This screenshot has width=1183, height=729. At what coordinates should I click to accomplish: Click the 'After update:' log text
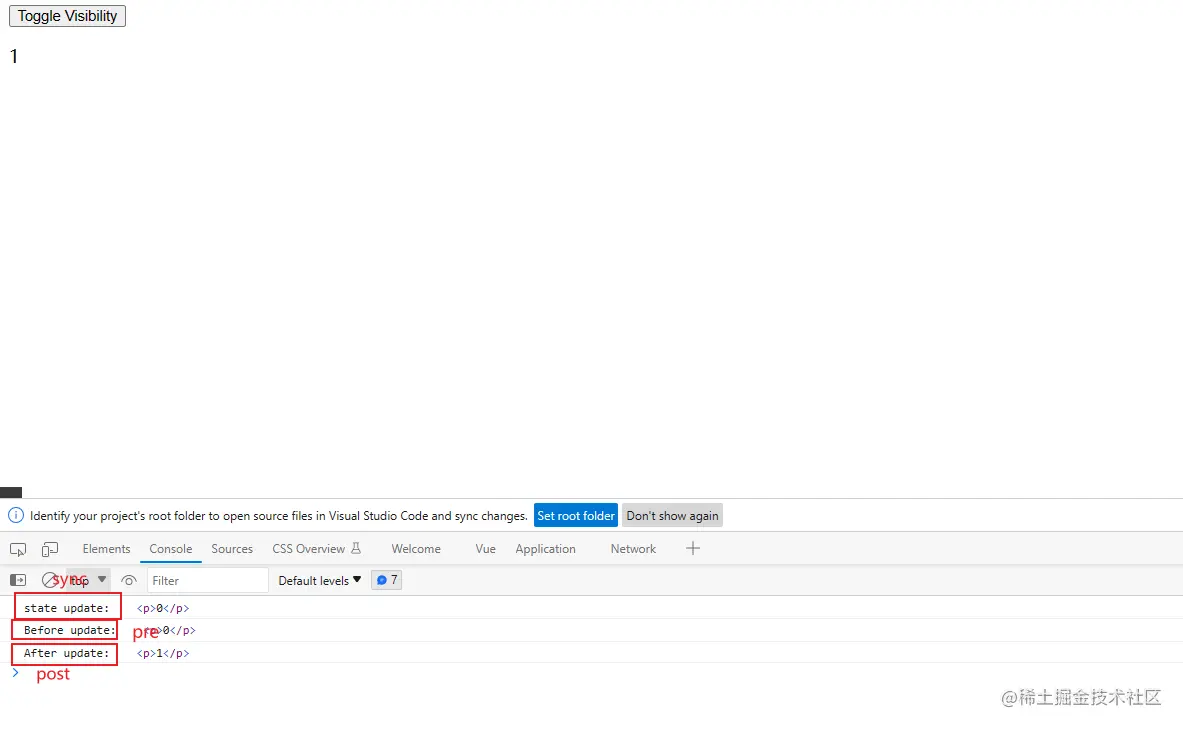coord(66,653)
